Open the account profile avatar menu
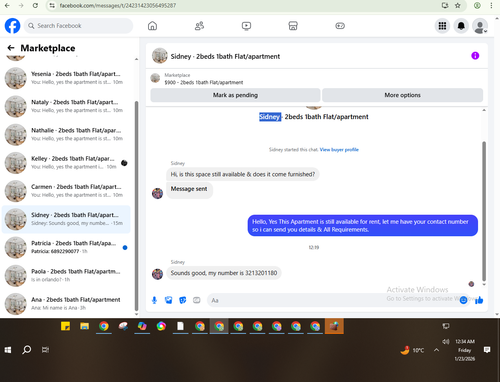This screenshot has width=500, height=382. [480, 26]
